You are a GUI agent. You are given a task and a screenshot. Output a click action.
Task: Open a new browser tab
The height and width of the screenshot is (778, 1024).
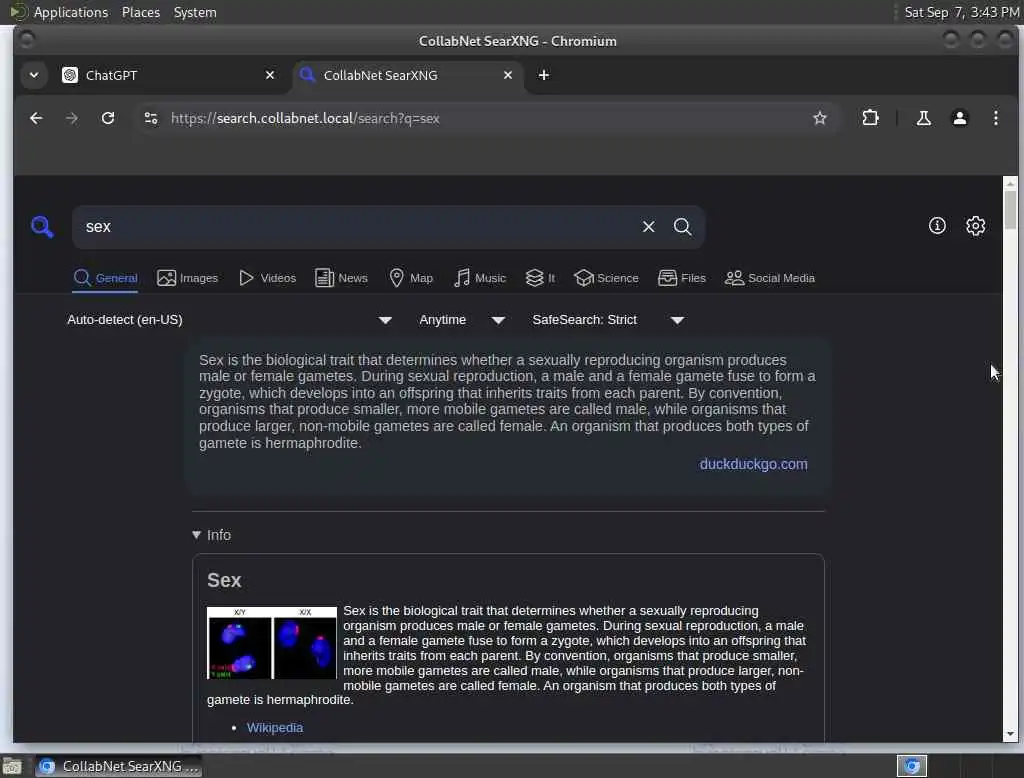click(543, 75)
